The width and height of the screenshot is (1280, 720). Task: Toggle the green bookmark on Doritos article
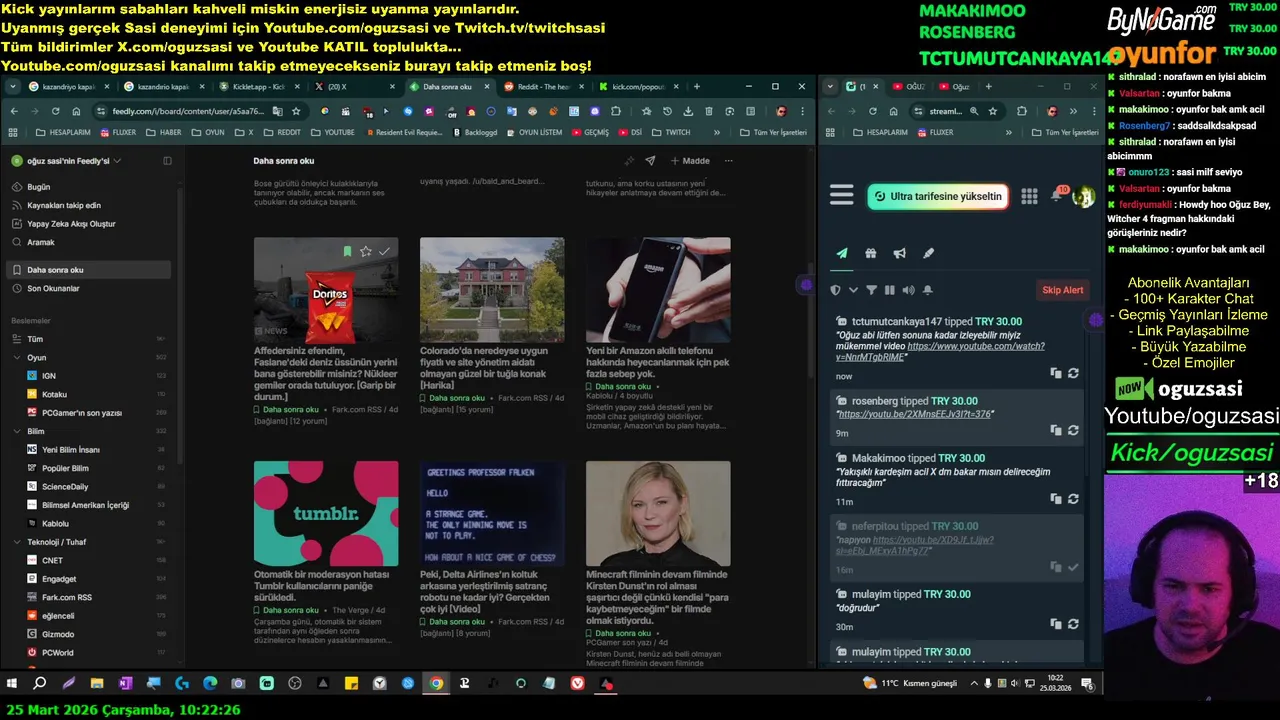[347, 252]
